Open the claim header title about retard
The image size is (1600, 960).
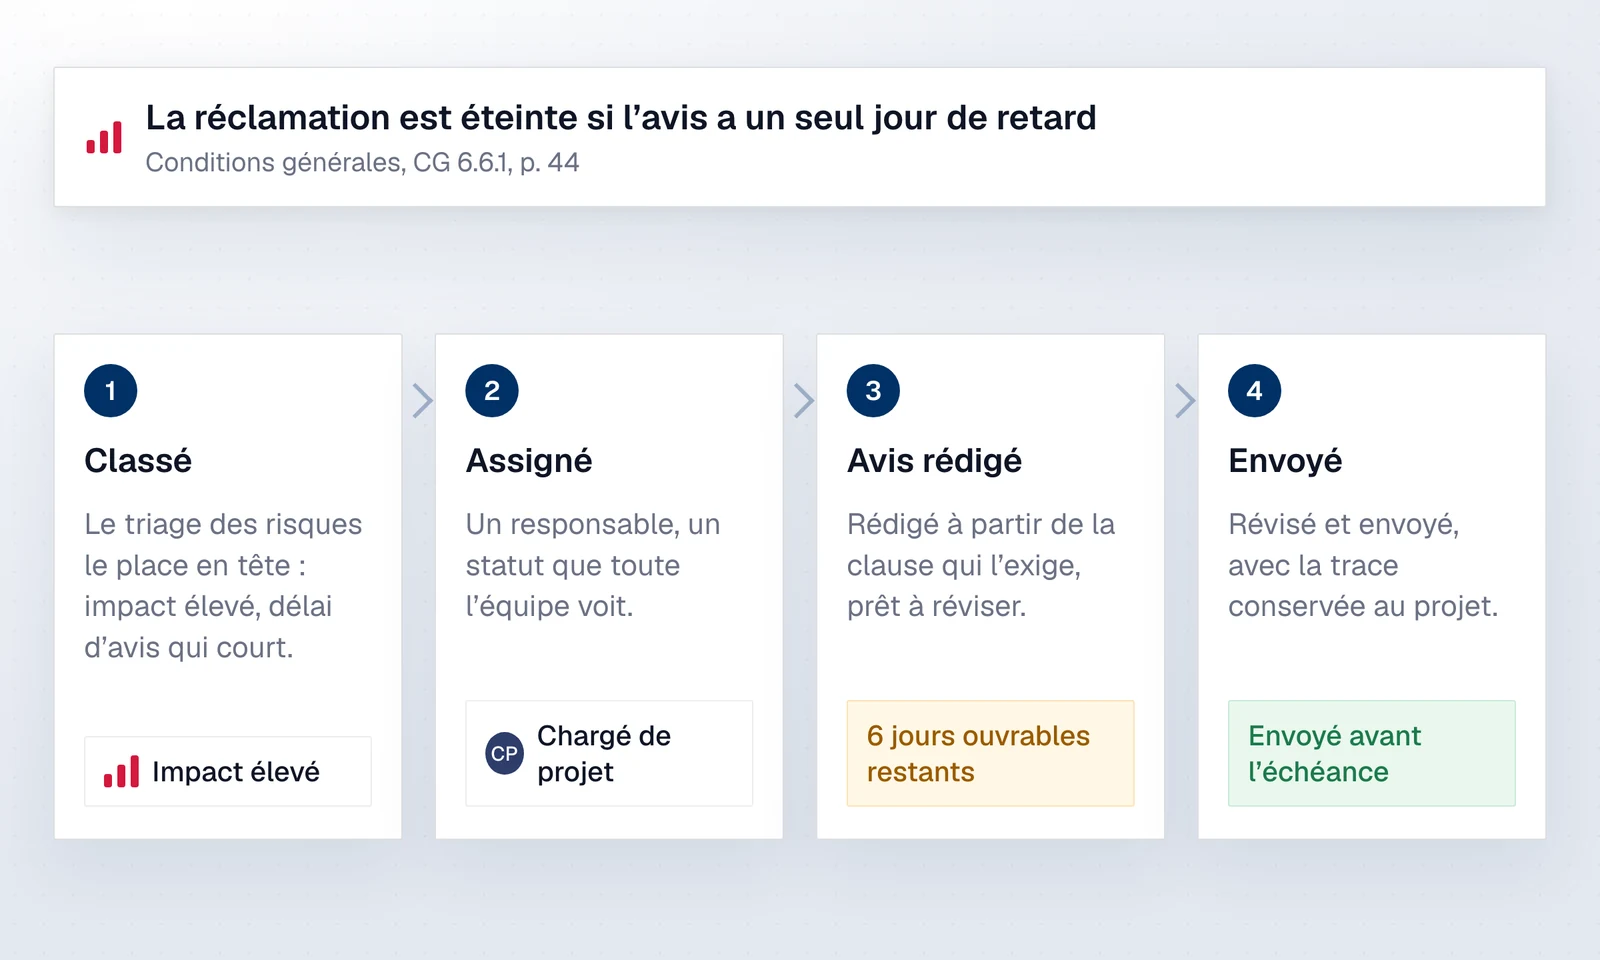[x=621, y=118]
